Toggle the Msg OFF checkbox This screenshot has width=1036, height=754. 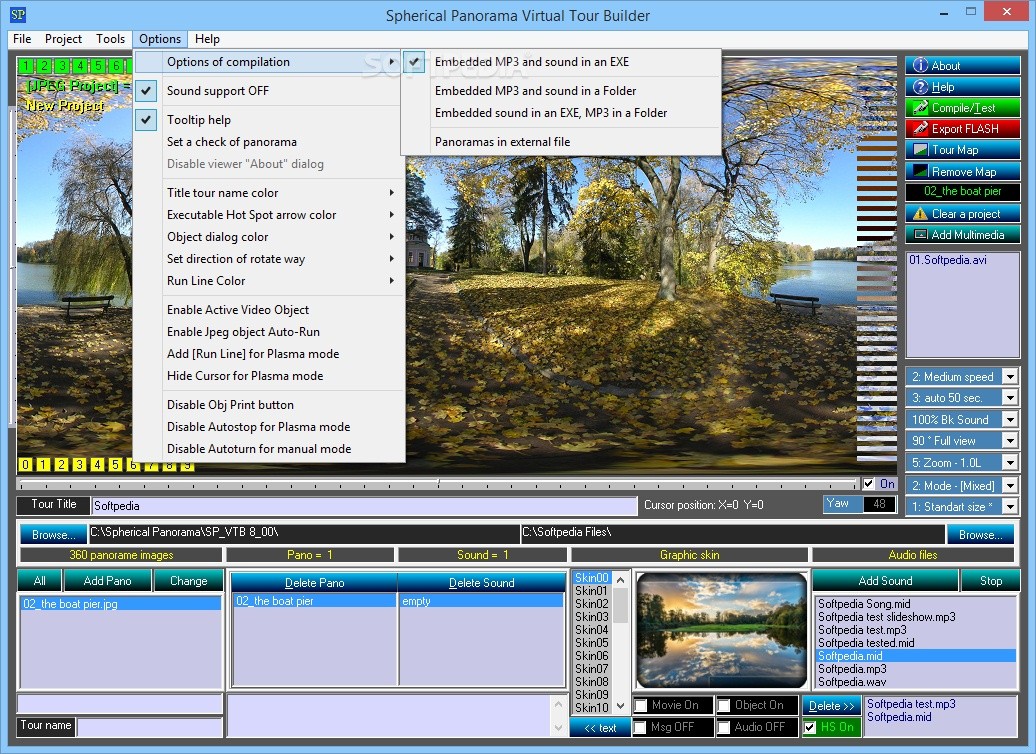tap(640, 727)
